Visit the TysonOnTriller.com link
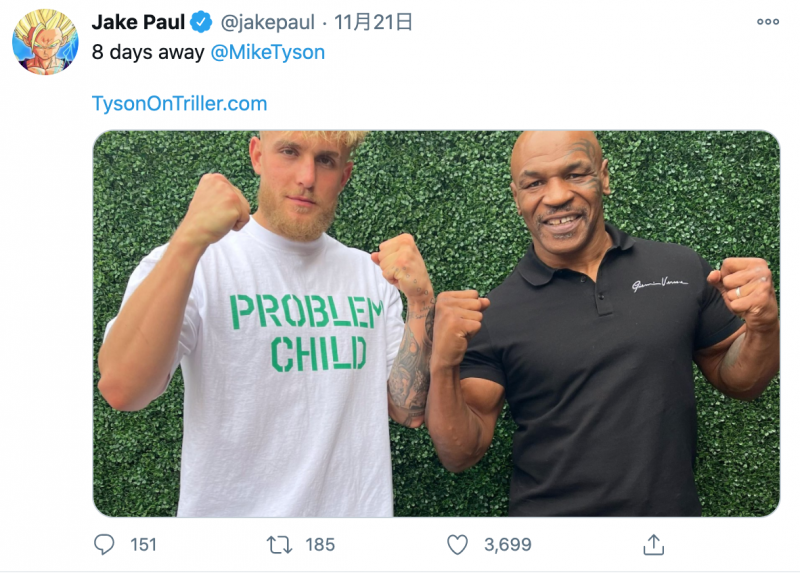800x573 pixels. coord(179,103)
